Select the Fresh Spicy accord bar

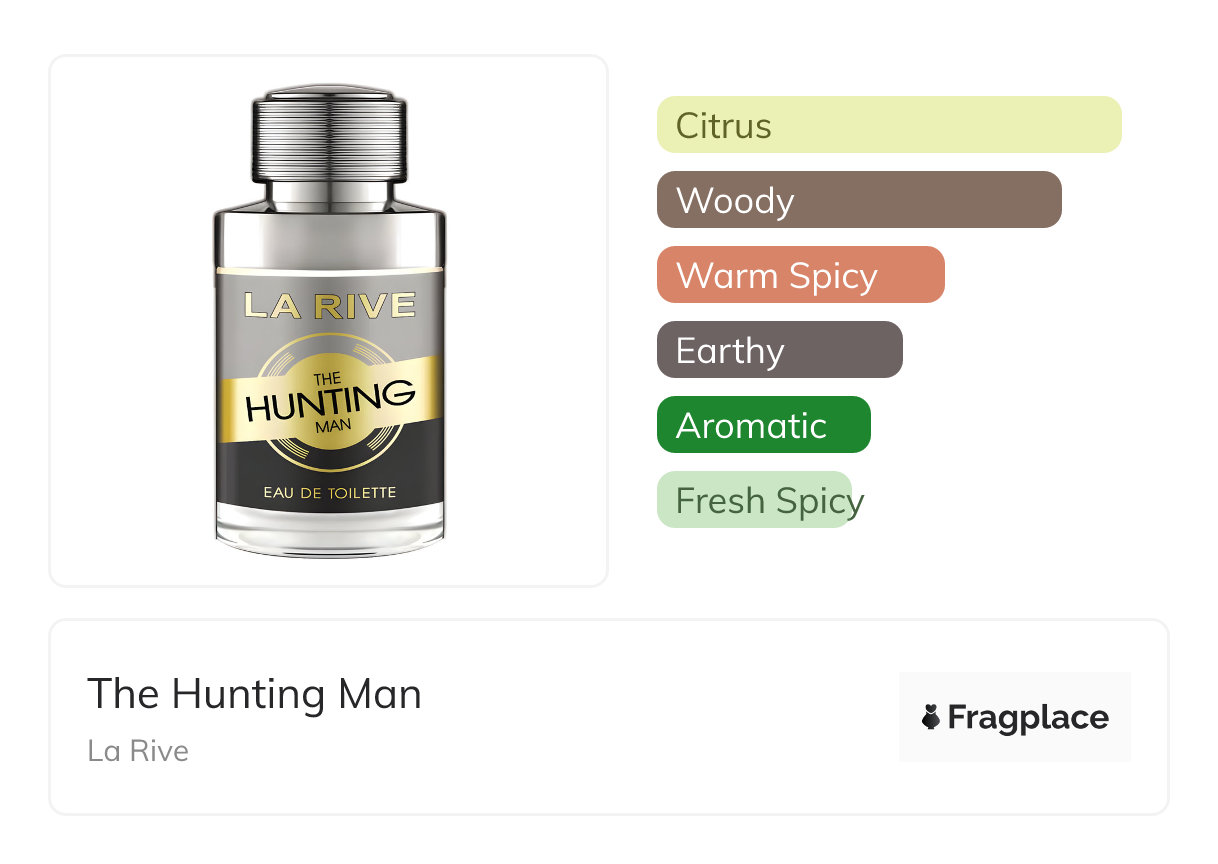[754, 500]
